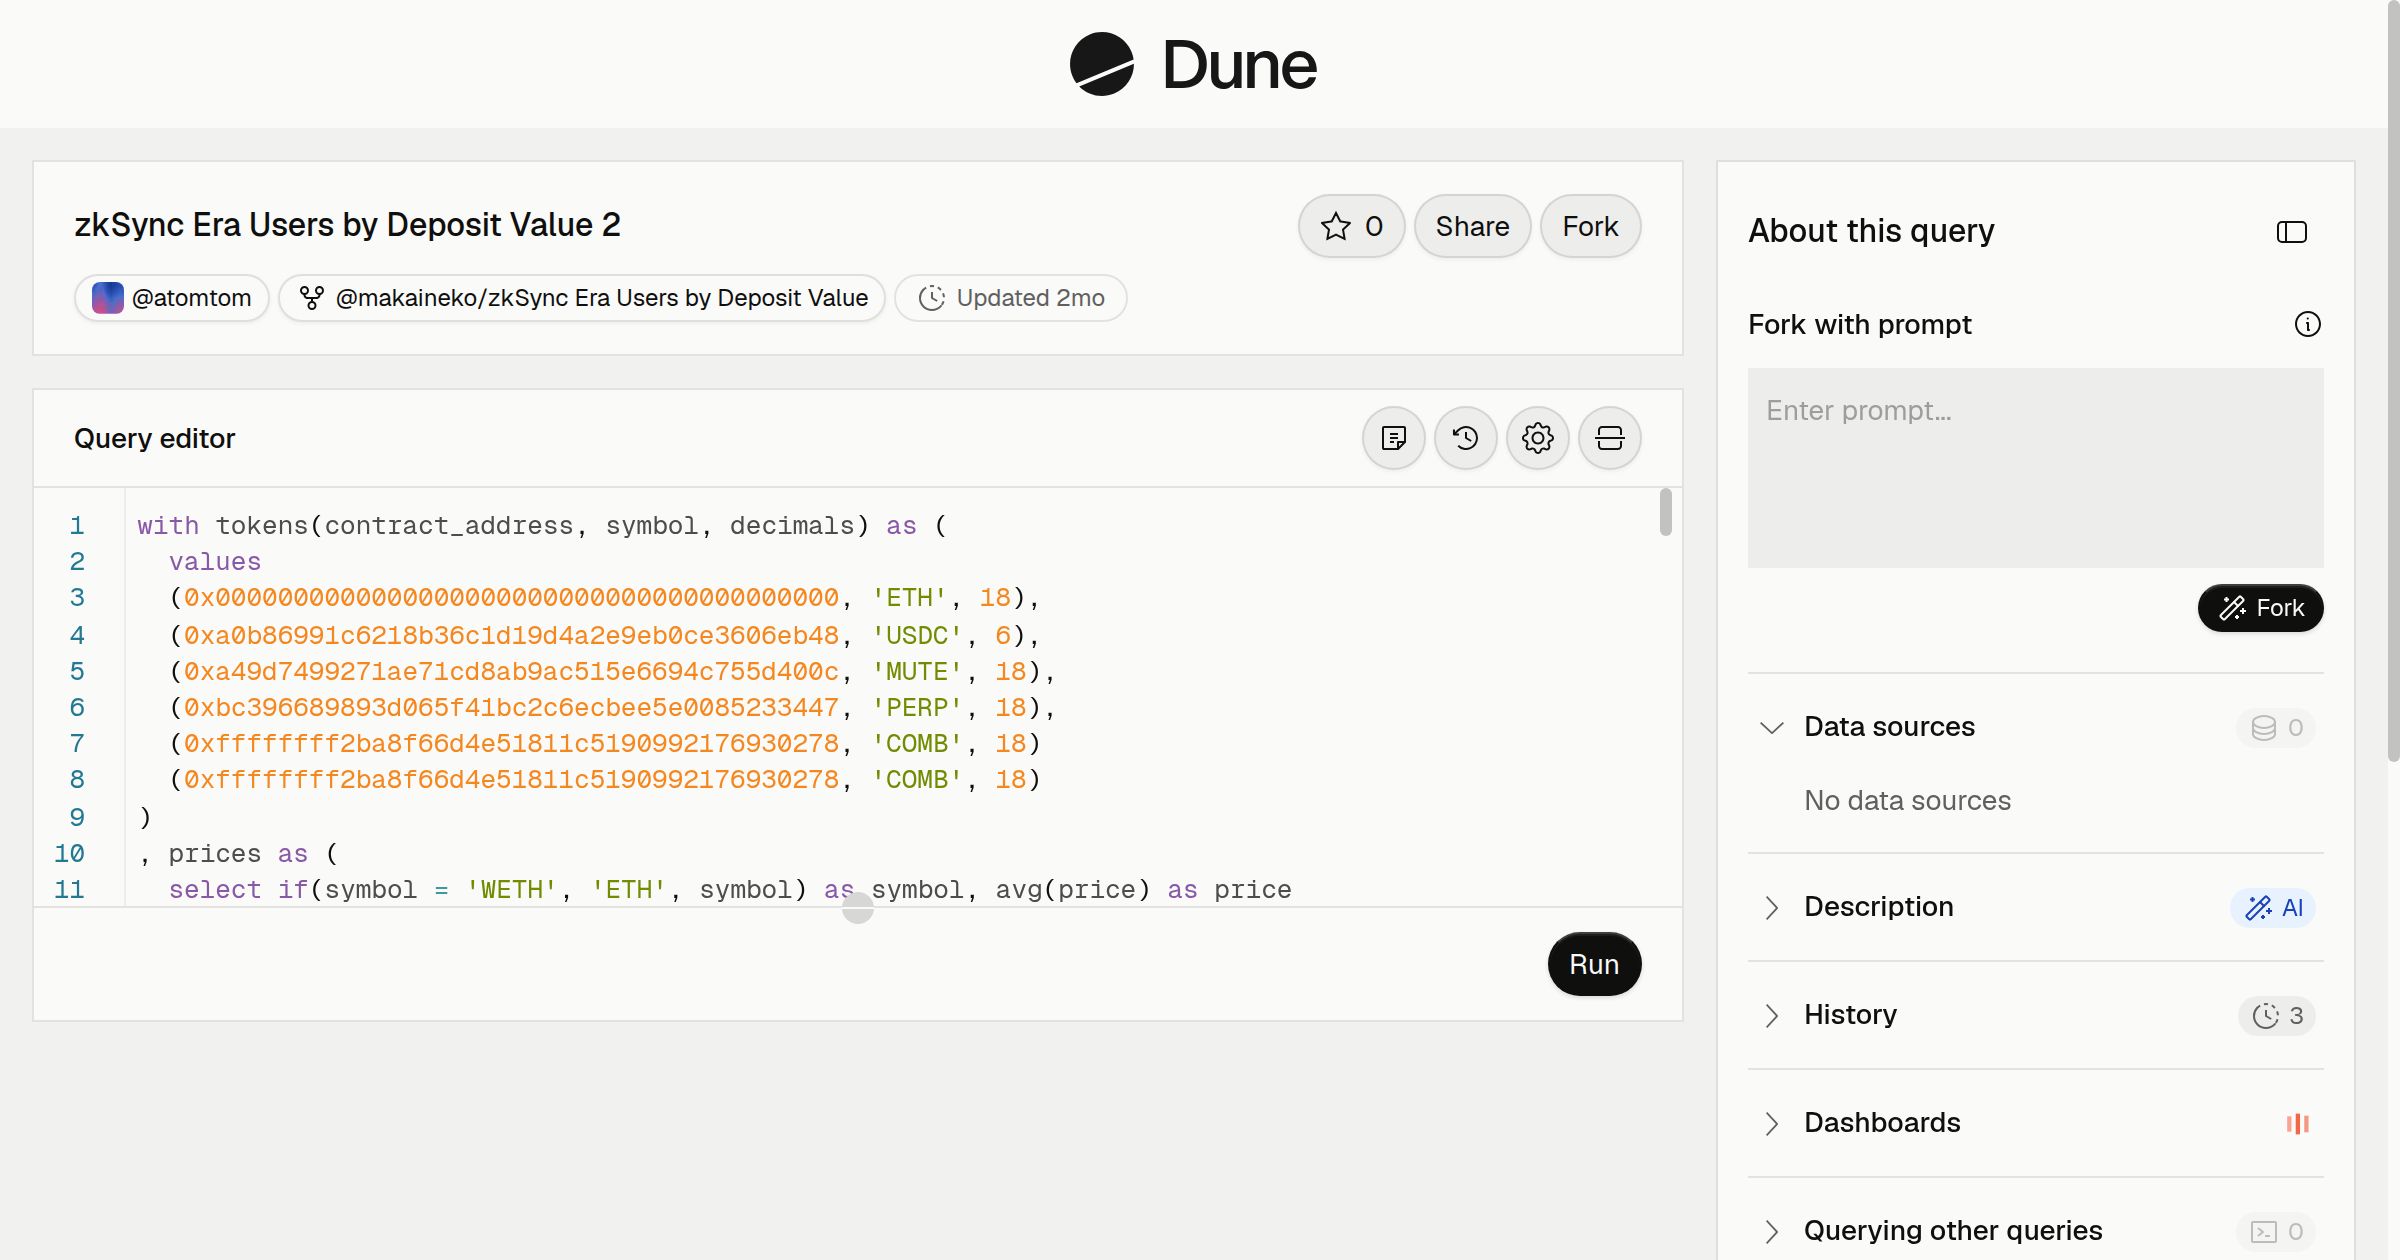Click the 'WETH' string on line 11
The height and width of the screenshot is (1260, 2400).
(x=511, y=889)
